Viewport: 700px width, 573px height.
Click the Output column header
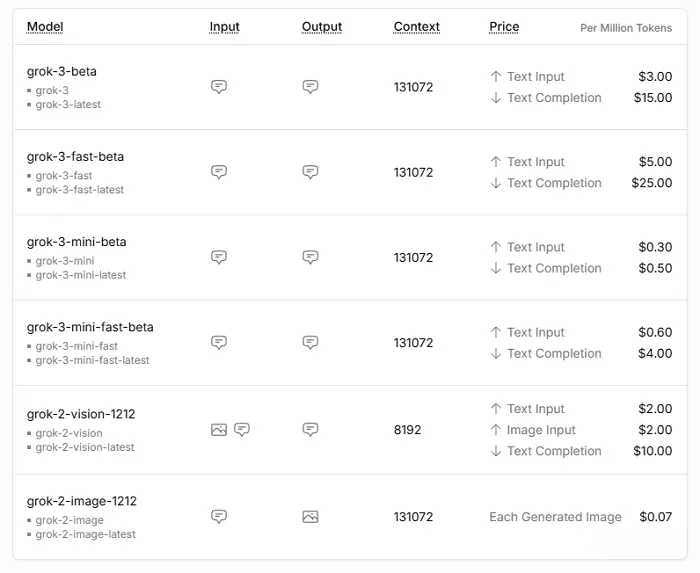point(322,27)
